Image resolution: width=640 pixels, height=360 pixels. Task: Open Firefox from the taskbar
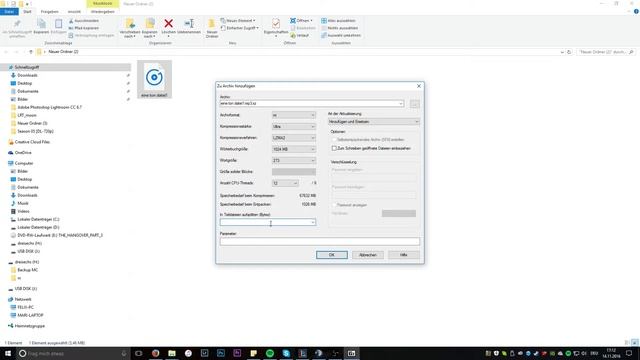coord(155,353)
